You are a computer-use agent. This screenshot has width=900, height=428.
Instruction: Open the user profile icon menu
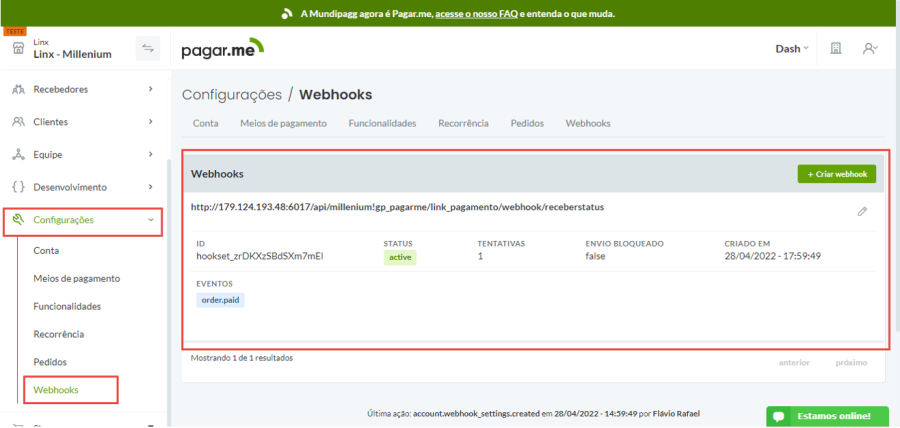coord(870,49)
